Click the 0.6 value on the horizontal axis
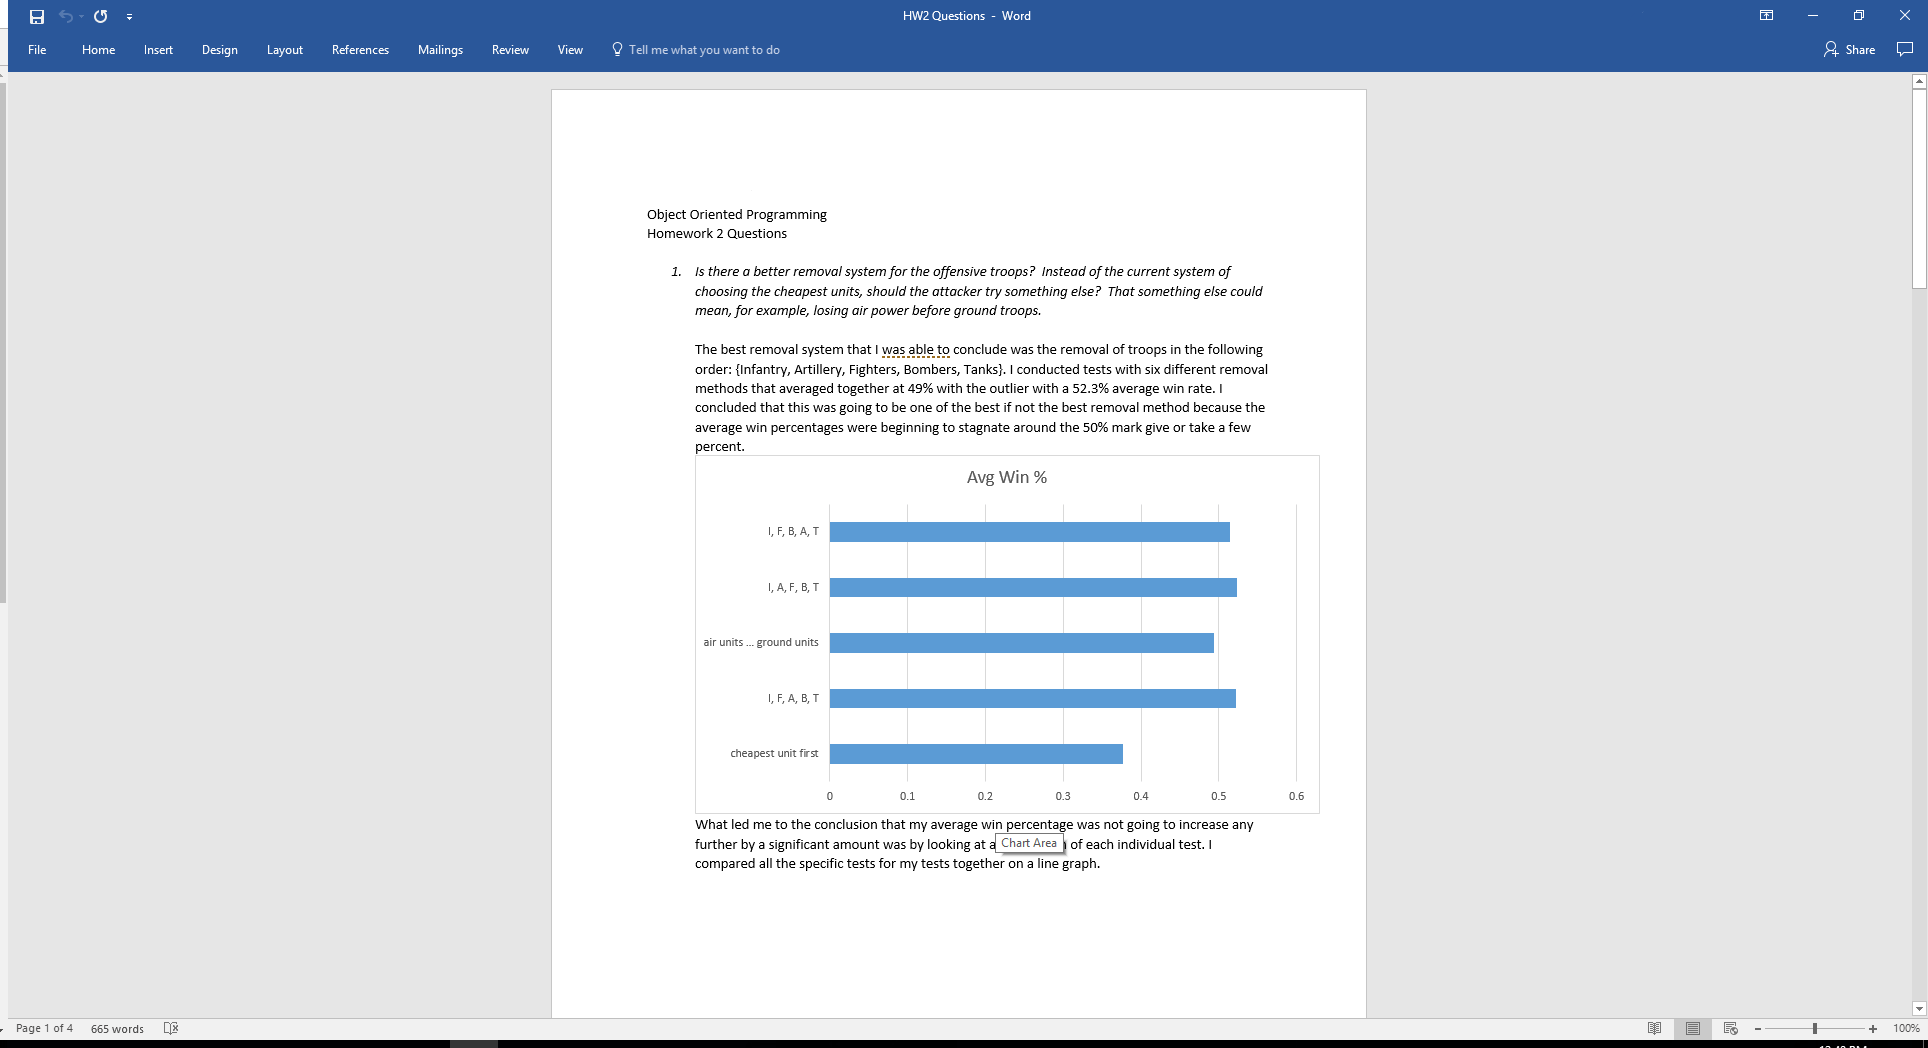Viewport: 1928px width, 1048px height. pyautogui.click(x=1296, y=796)
